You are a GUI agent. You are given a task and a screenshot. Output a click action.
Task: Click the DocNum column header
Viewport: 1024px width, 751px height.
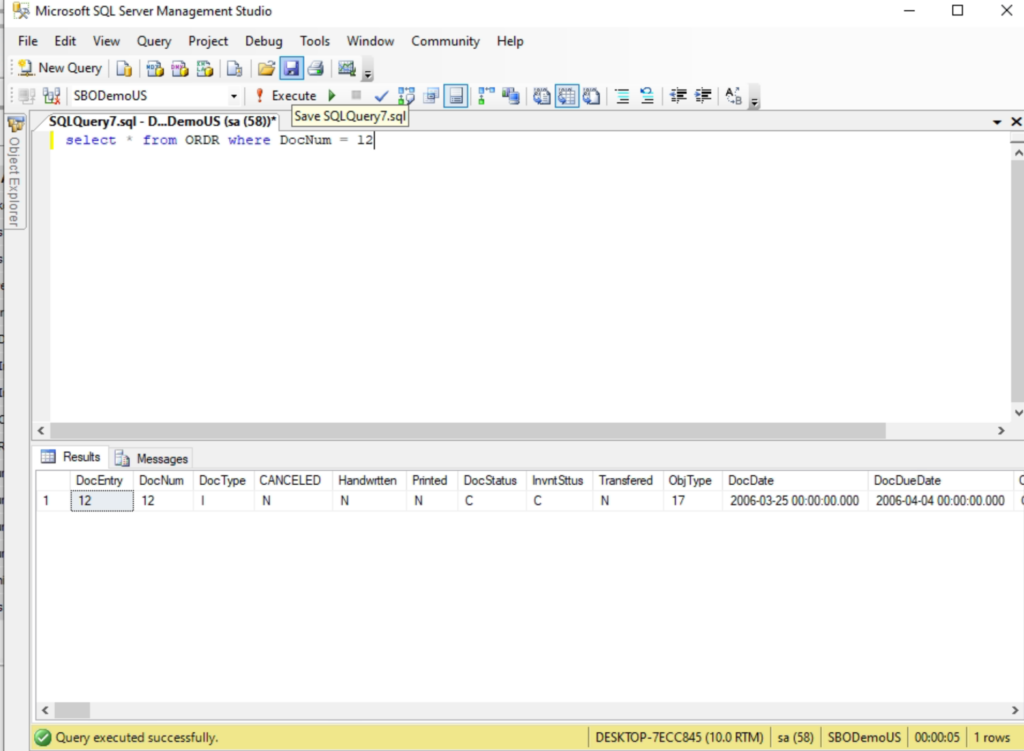[x=163, y=481]
